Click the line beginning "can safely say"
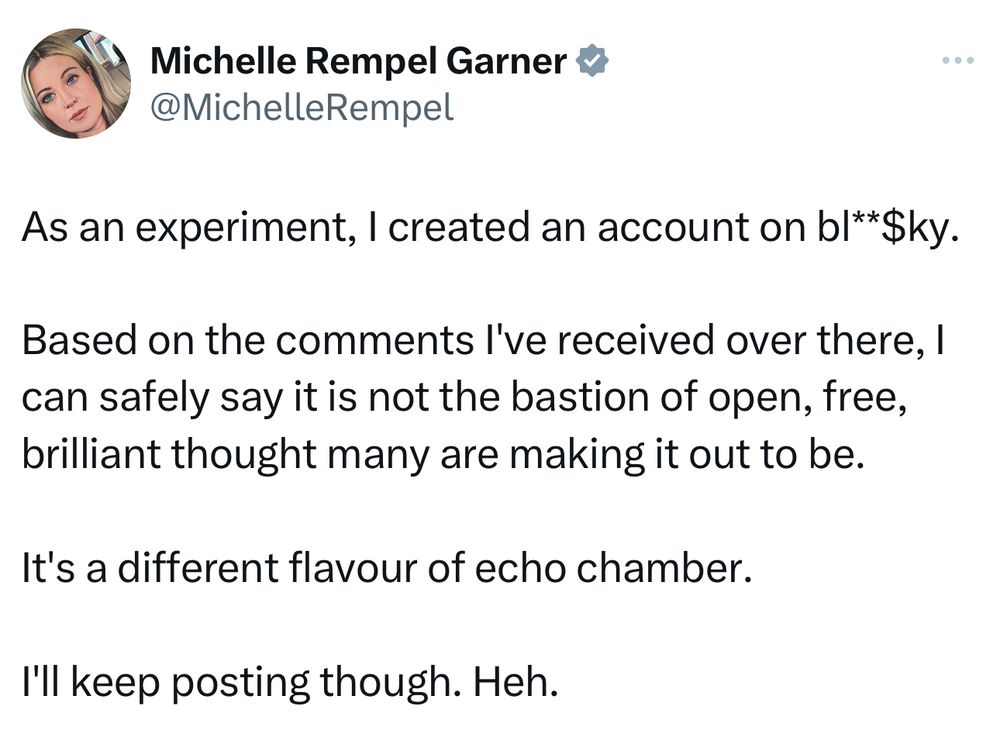Image resolution: width=1000 pixels, height=740 pixels. coord(464,397)
